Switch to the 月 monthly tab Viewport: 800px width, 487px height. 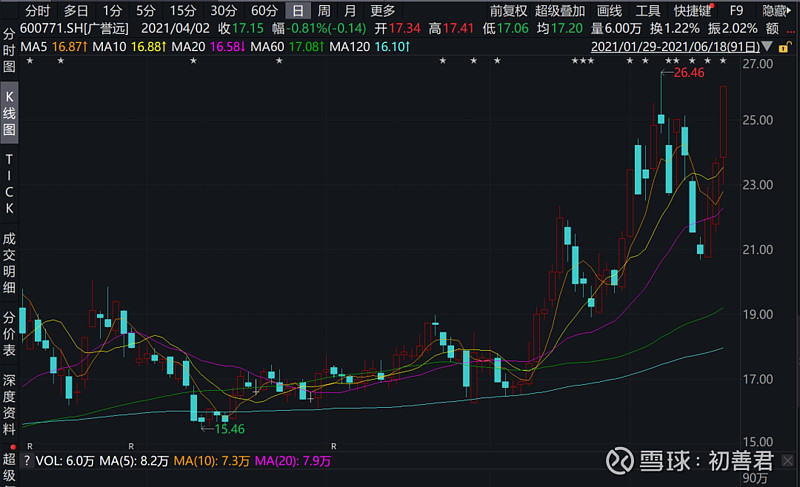(350, 10)
